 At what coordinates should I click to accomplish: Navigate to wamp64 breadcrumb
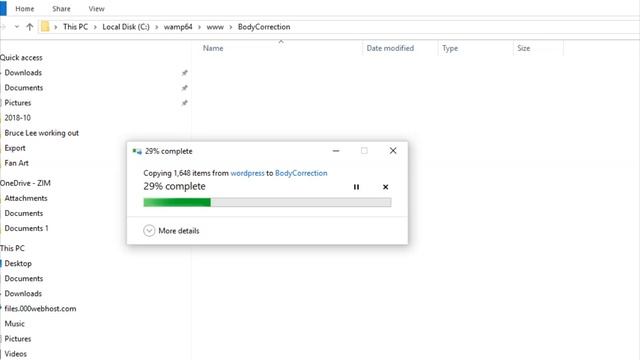178,27
